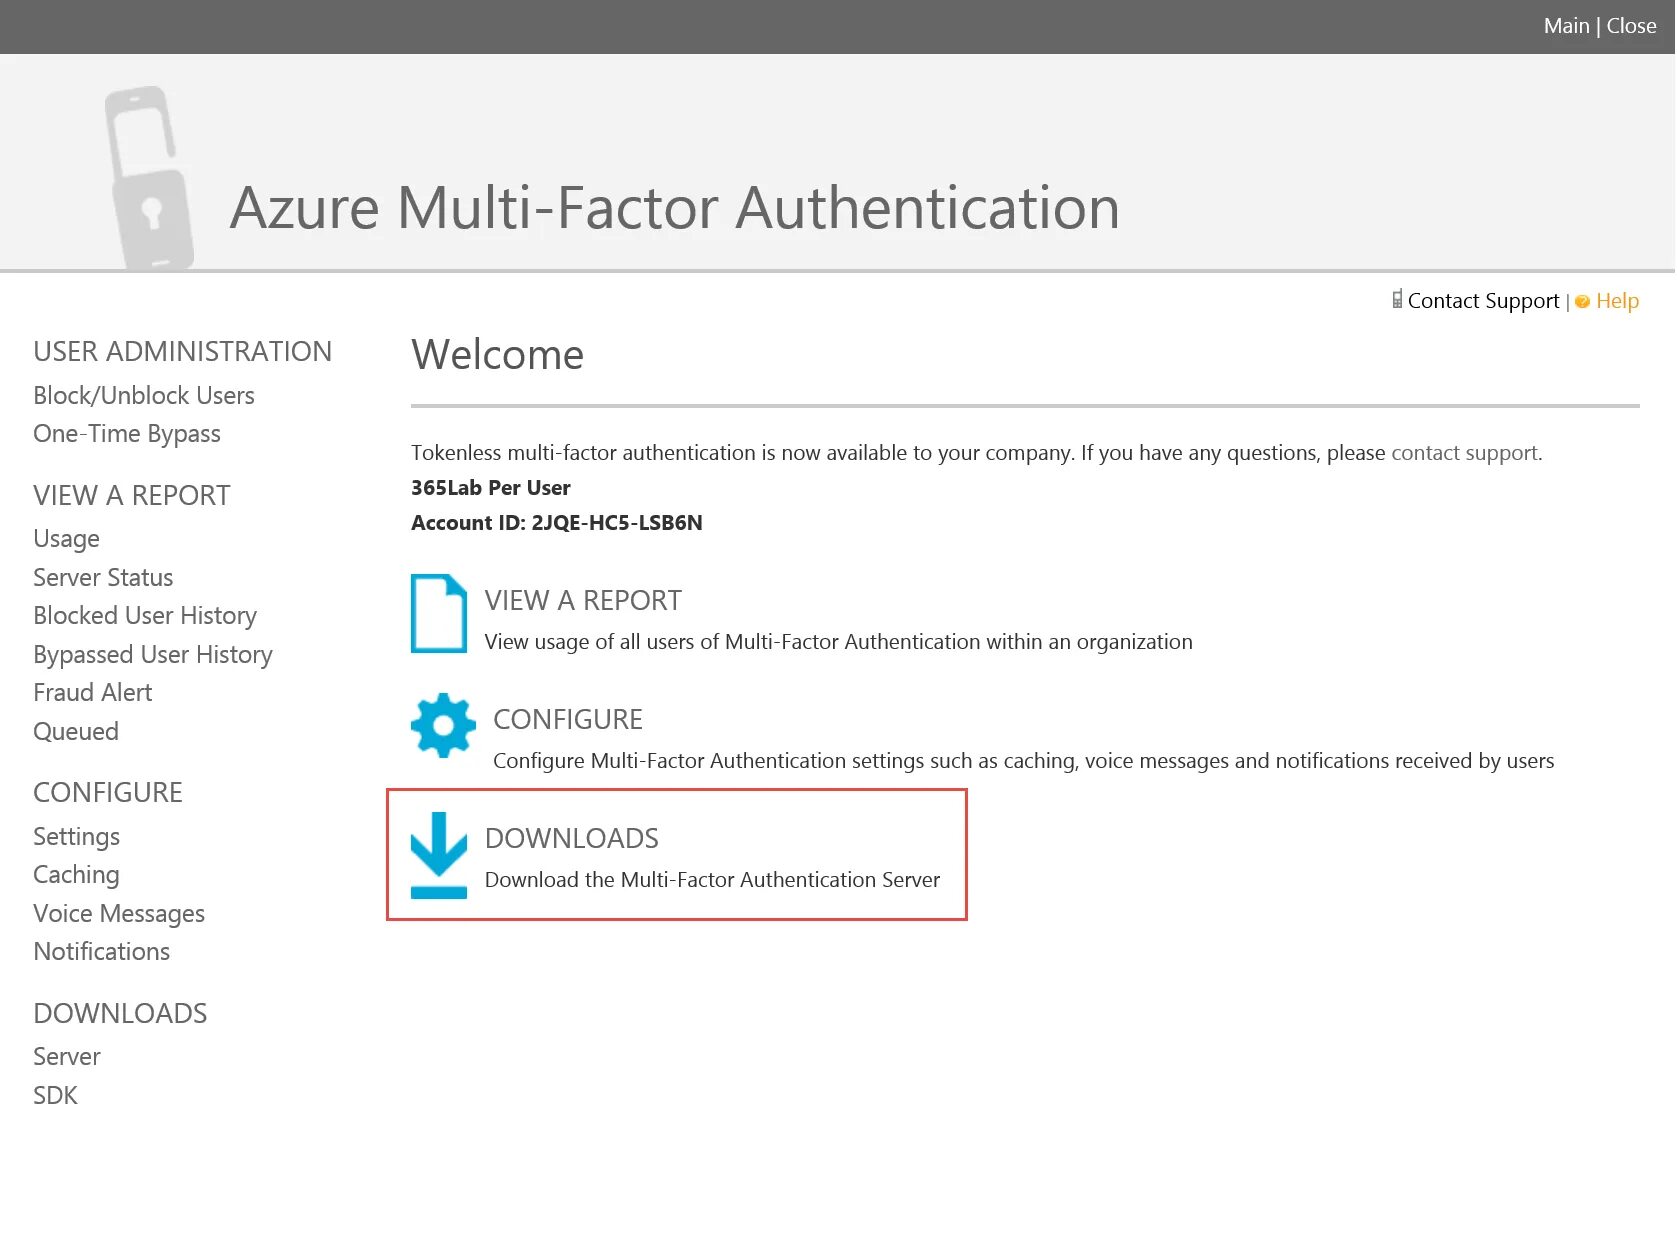Click USER ADMINISTRATION sidebar heading
This screenshot has width=1677, height=1238.
tap(182, 351)
